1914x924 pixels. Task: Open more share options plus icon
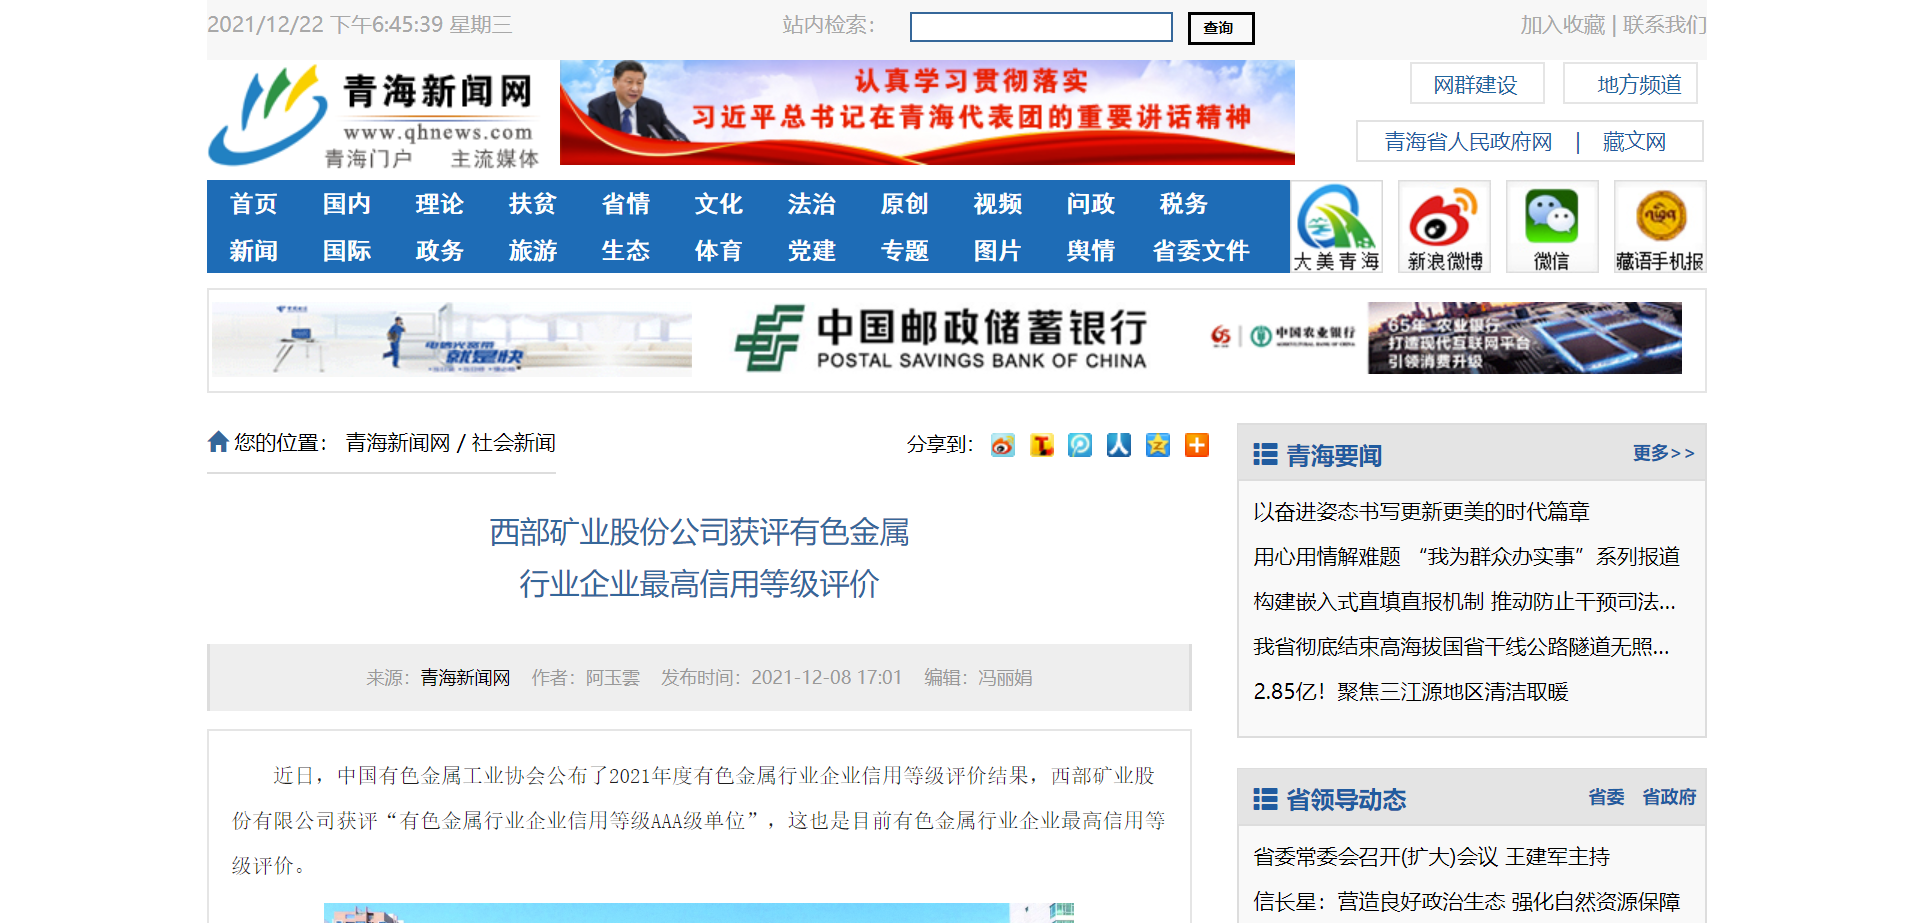[x=1196, y=445]
